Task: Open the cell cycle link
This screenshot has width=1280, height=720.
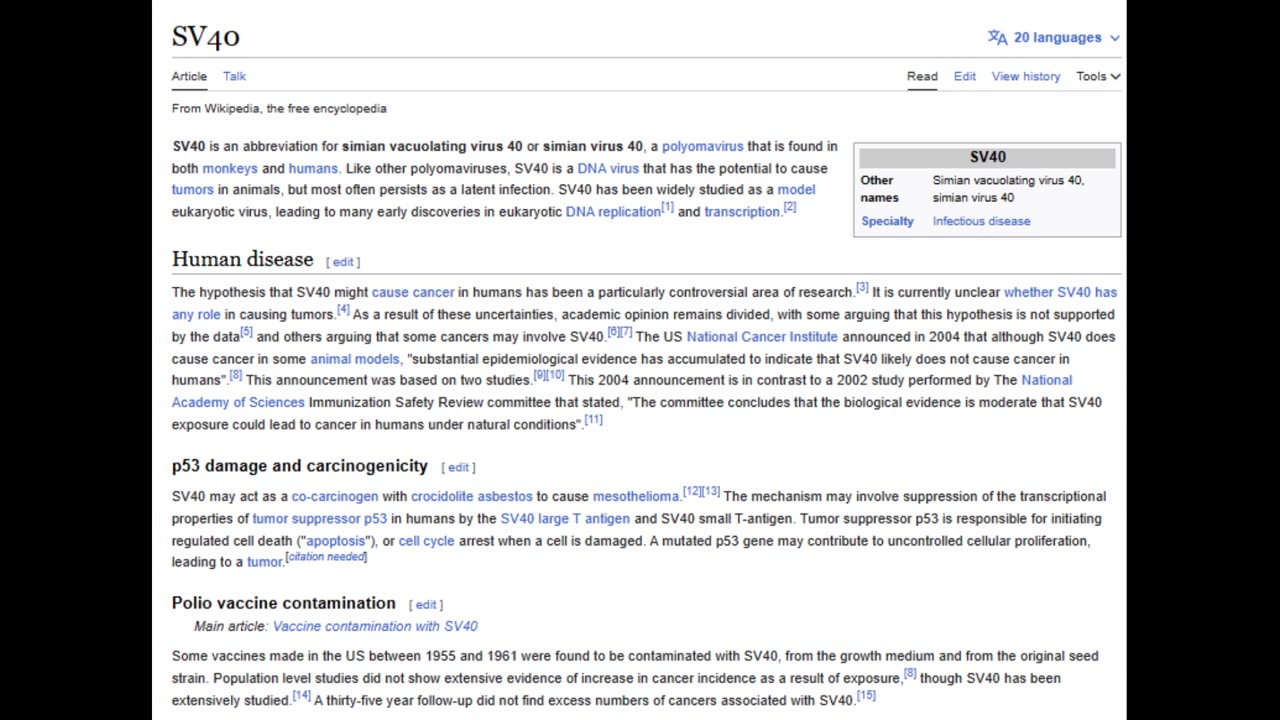Action: (x=426, y=540)
